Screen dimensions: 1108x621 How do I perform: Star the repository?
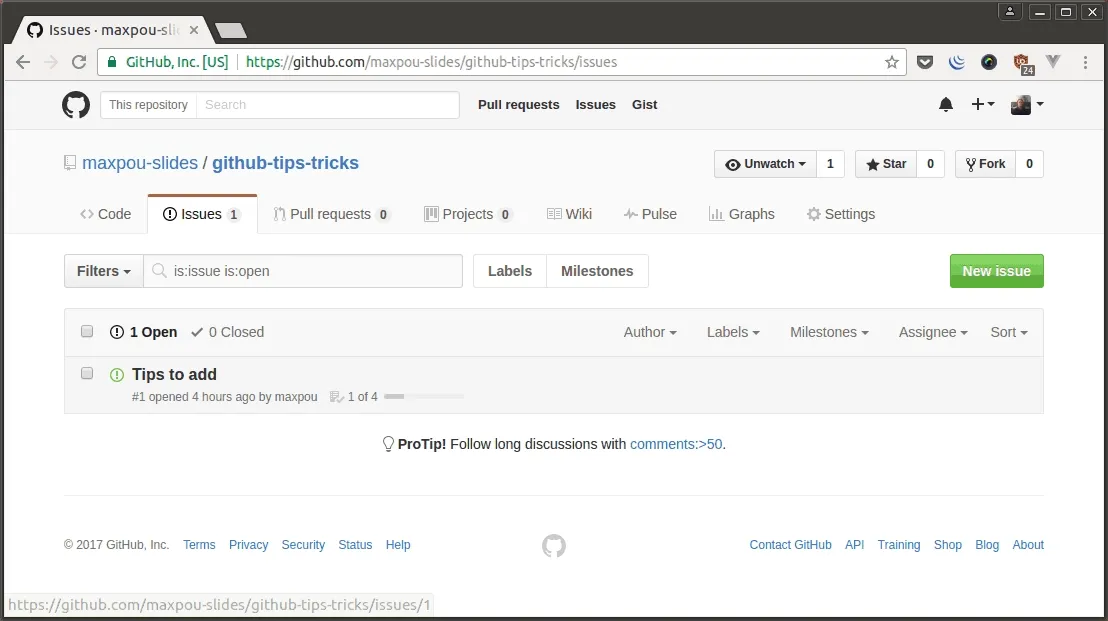[886, 164]
